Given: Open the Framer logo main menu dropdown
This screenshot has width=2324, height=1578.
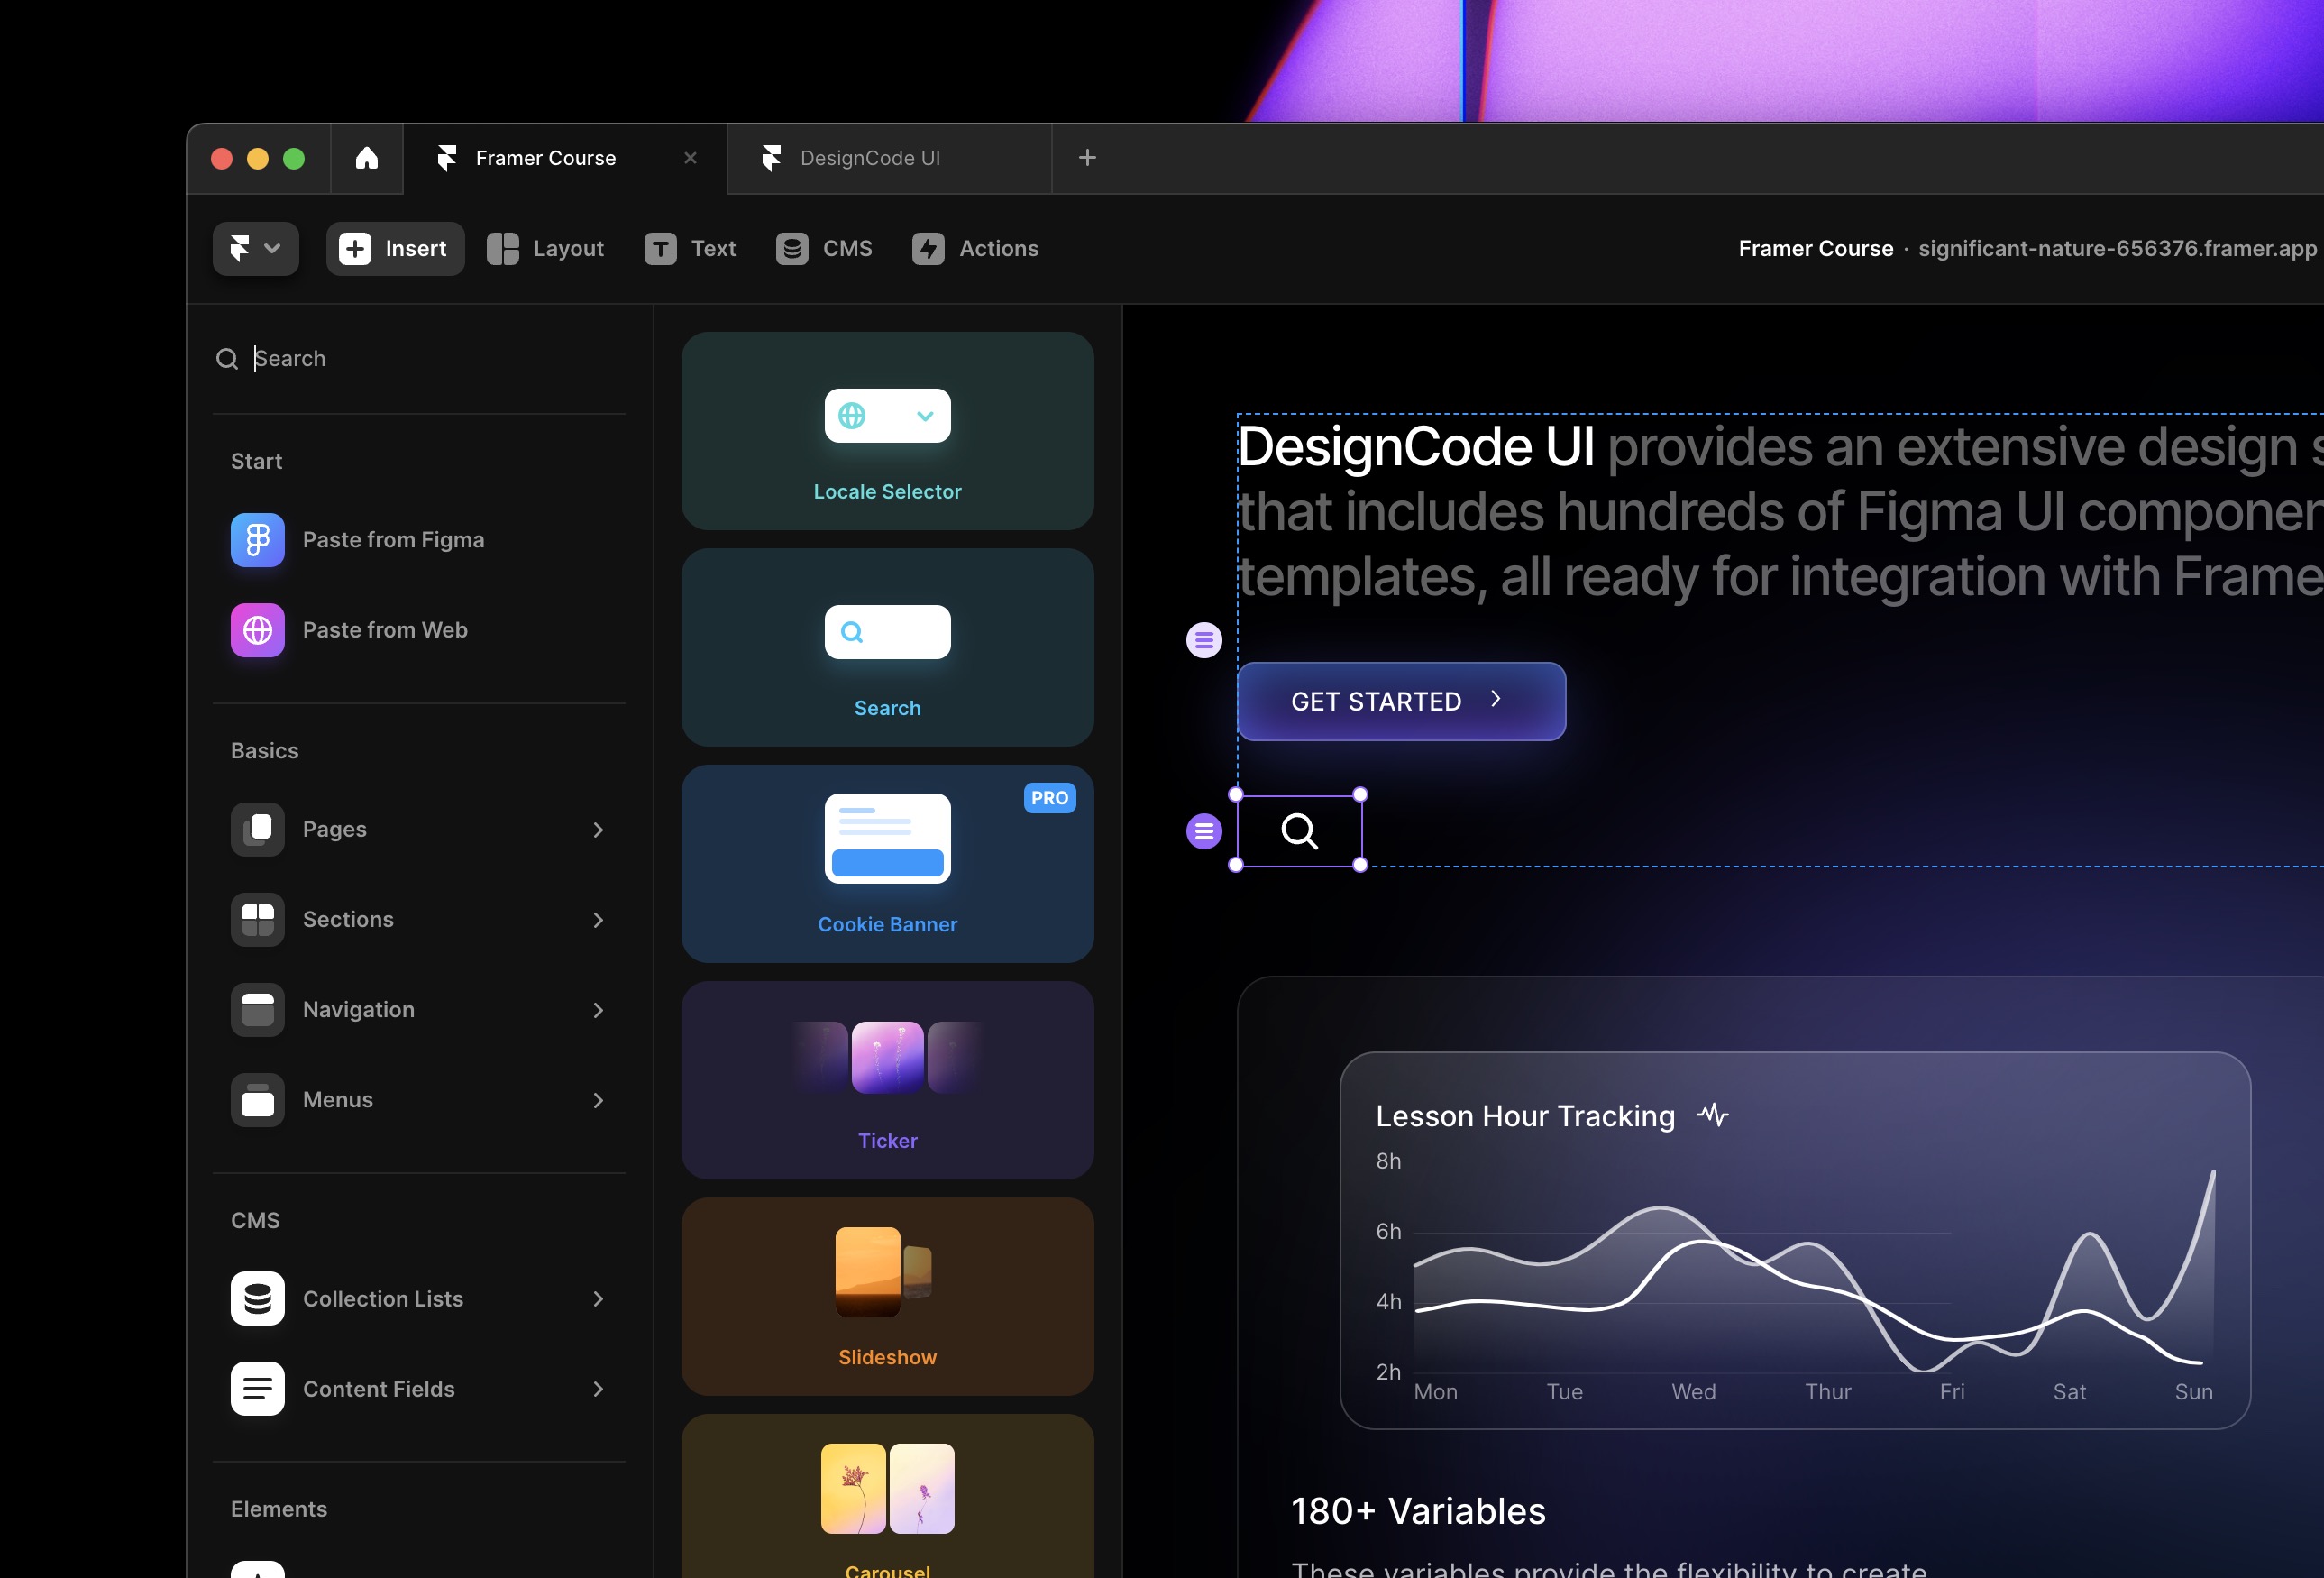Looking at the screenshot, I should point(256,248).
